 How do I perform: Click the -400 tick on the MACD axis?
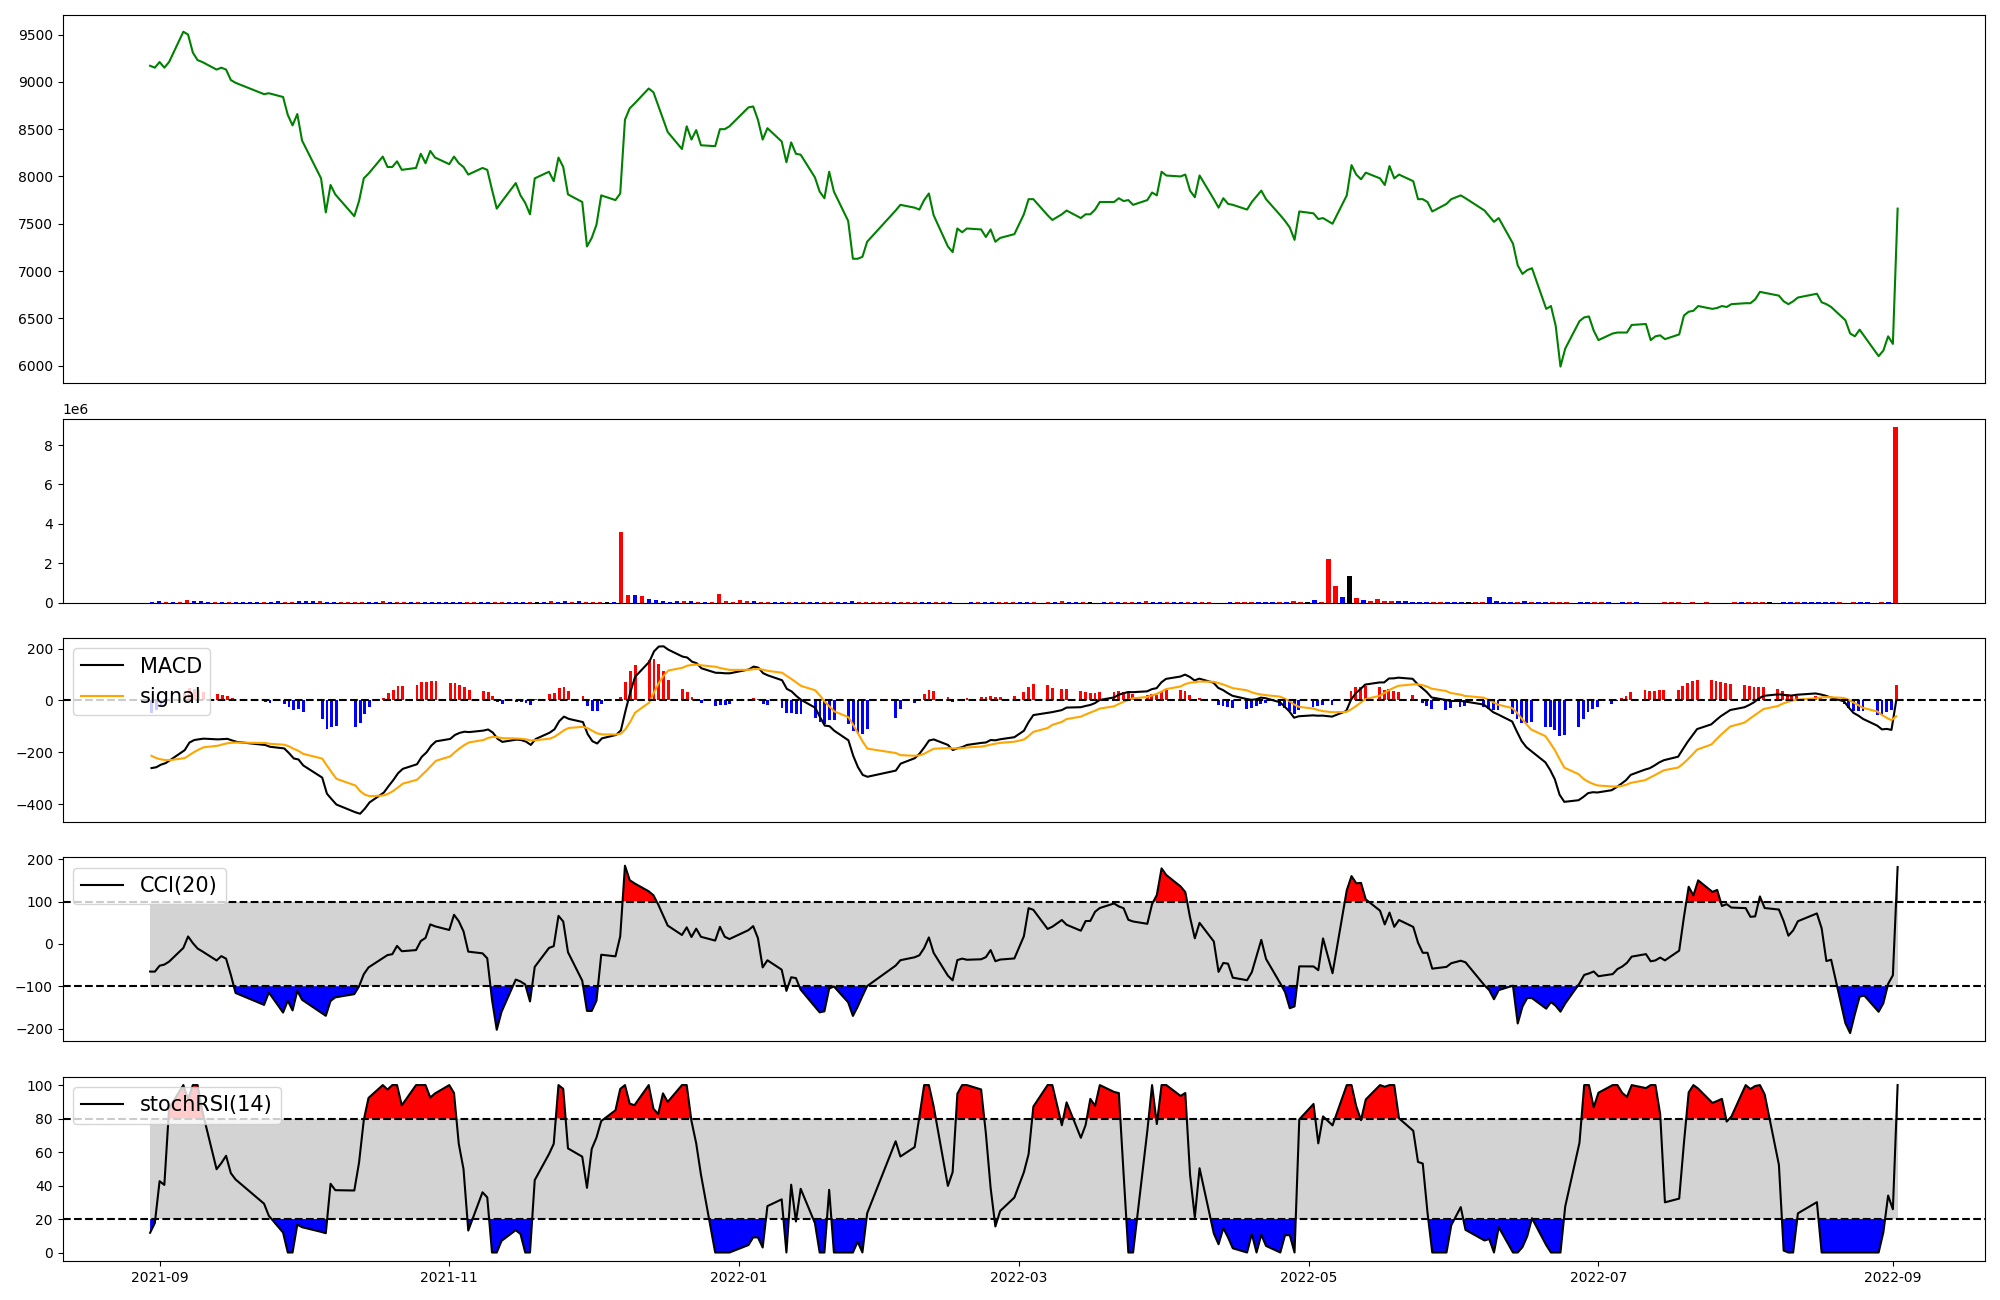pos(33,805)
